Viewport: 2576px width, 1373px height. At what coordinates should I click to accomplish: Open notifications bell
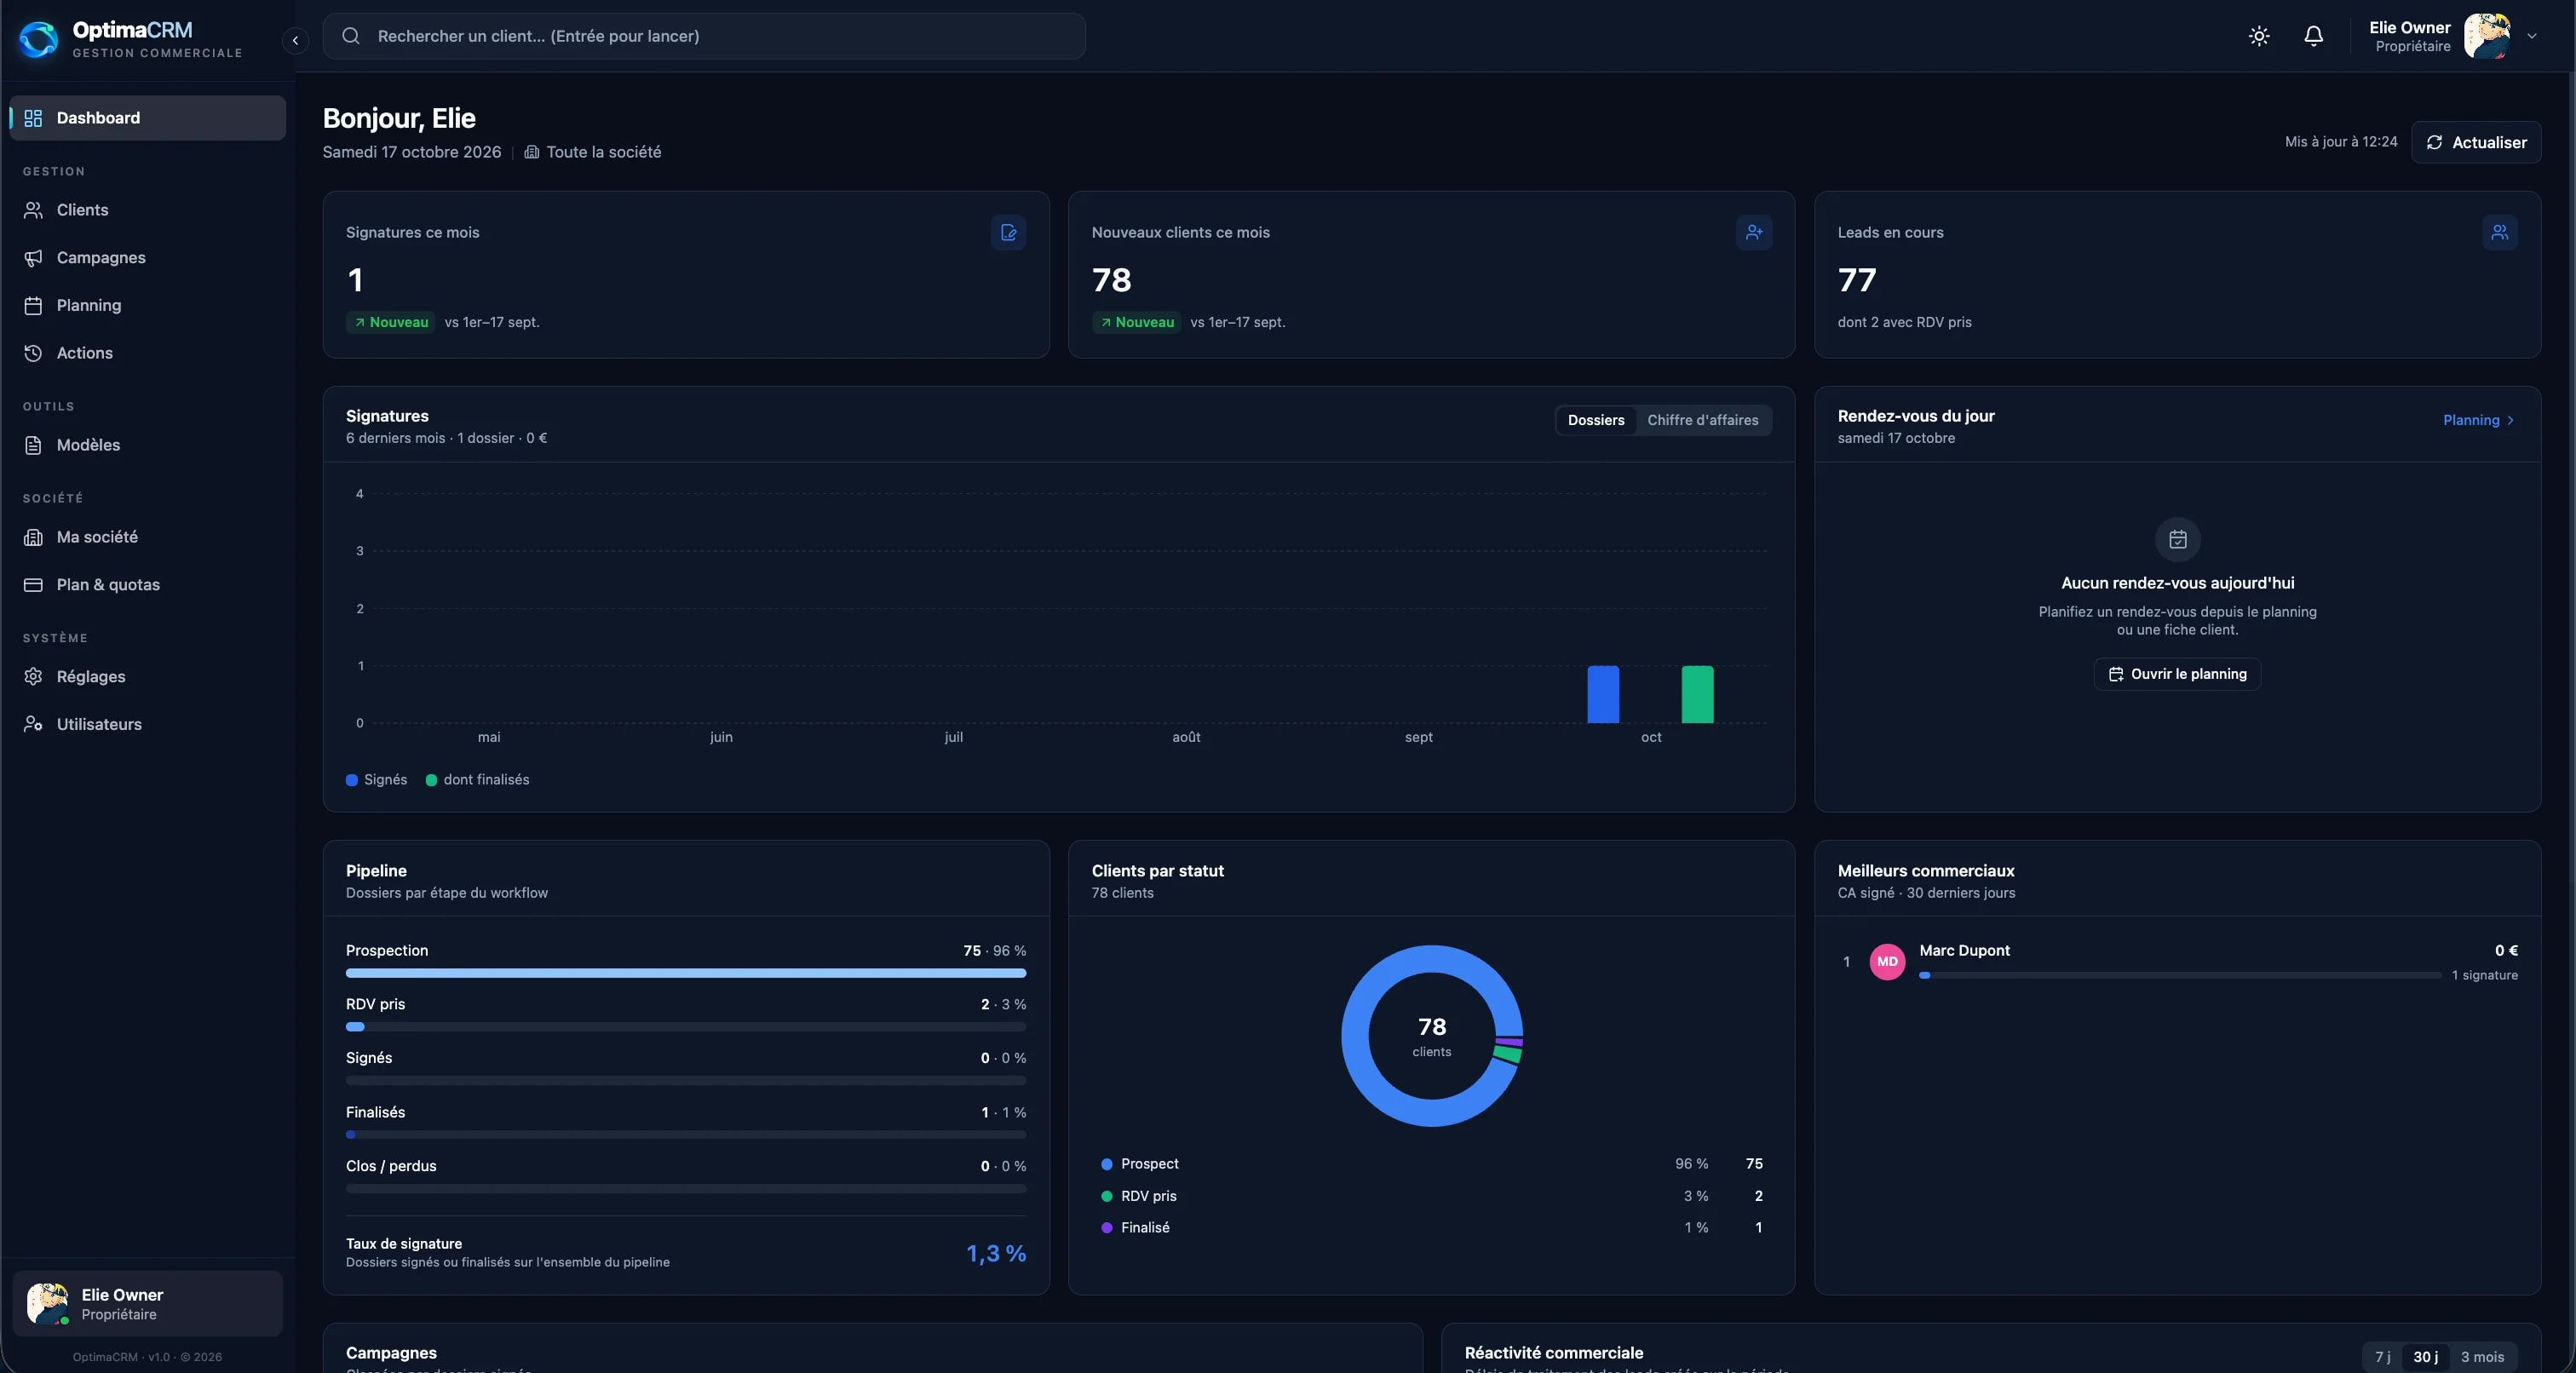(2313, 36)
